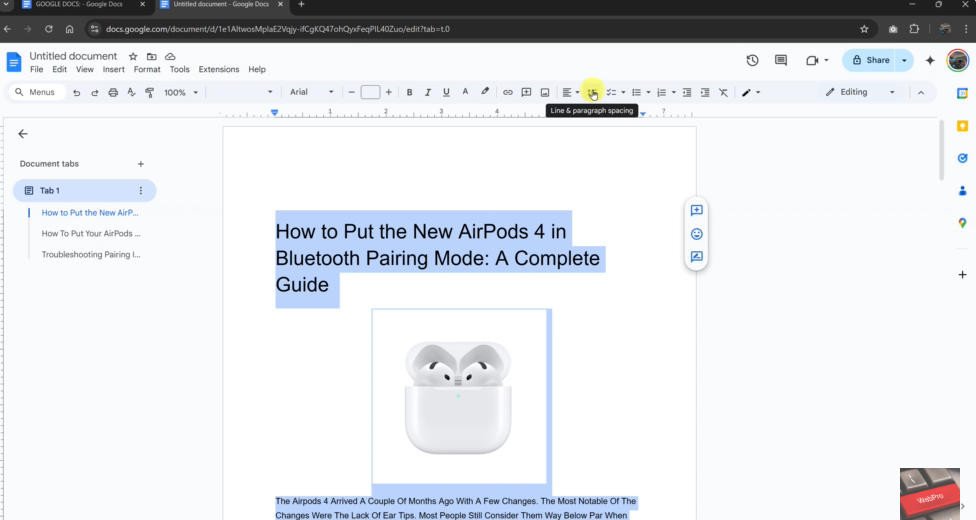Click the video meeting camera icon

812,60
